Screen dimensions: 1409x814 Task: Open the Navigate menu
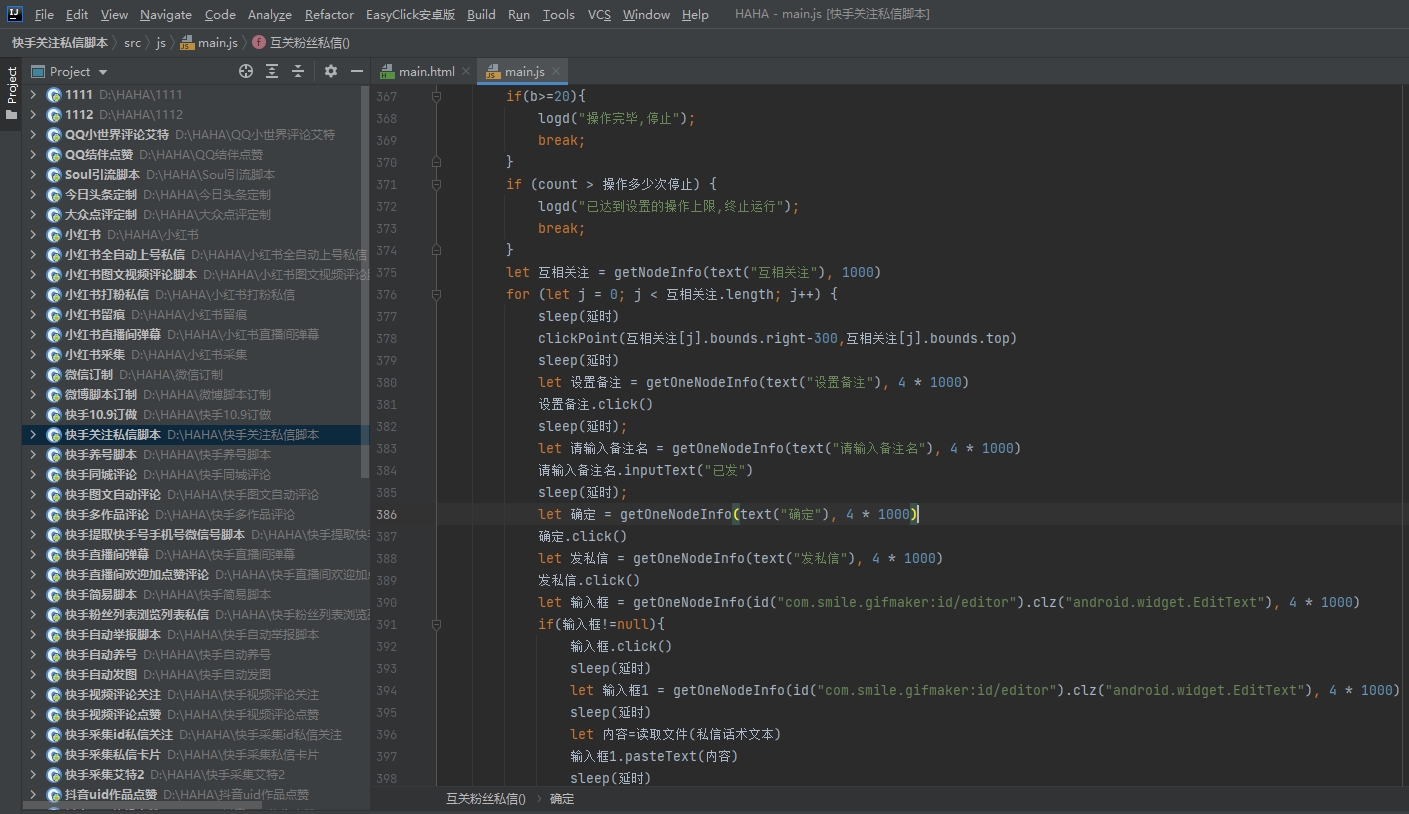[x=166, y=14]
